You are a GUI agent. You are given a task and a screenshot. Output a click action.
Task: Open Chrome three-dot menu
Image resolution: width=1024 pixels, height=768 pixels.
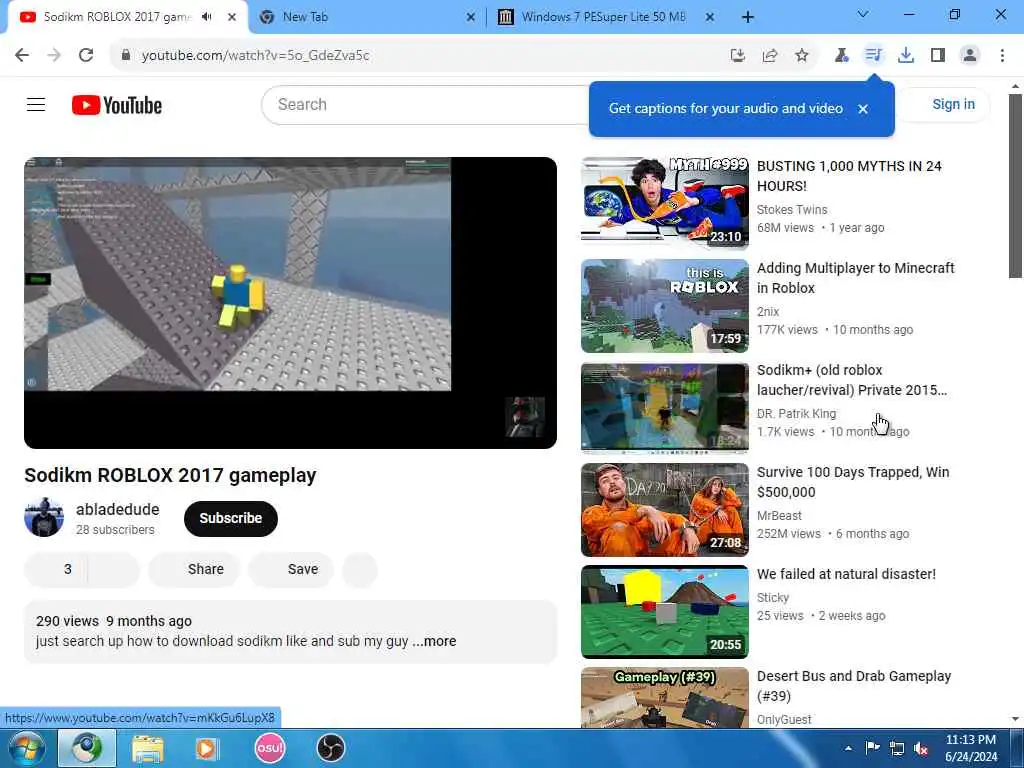coord(1002,56)
